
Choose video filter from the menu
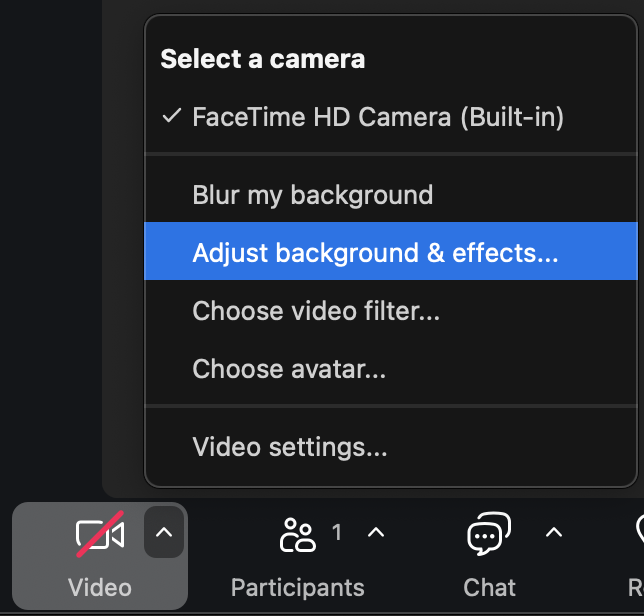click(x=316, y=311)
